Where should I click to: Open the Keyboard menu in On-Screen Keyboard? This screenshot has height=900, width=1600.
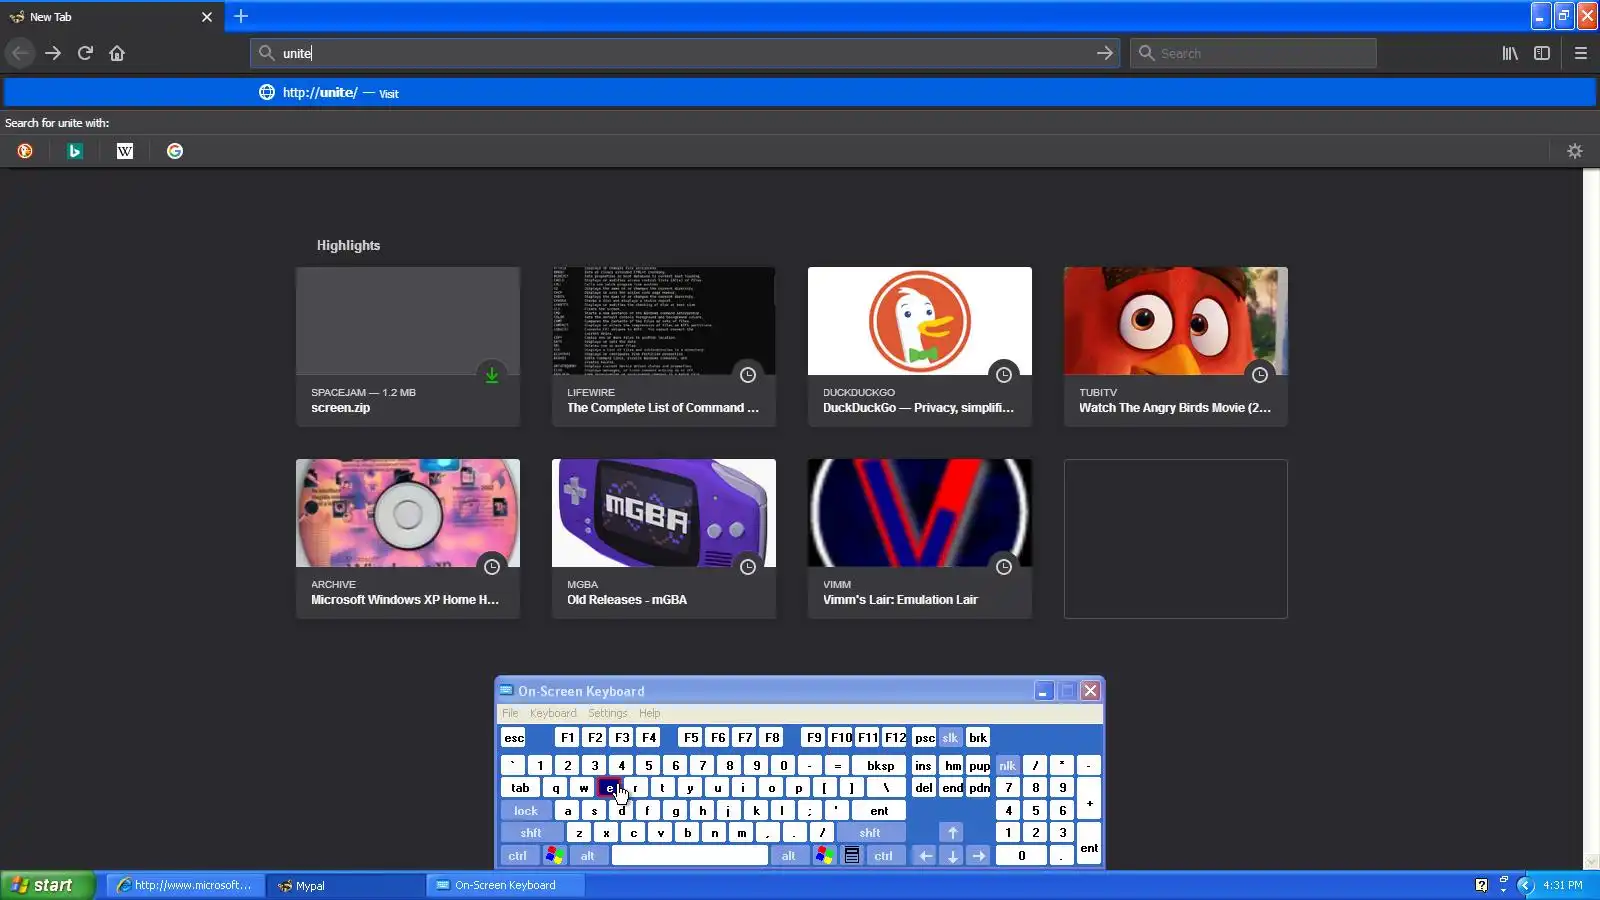click(x=553, y=713)
